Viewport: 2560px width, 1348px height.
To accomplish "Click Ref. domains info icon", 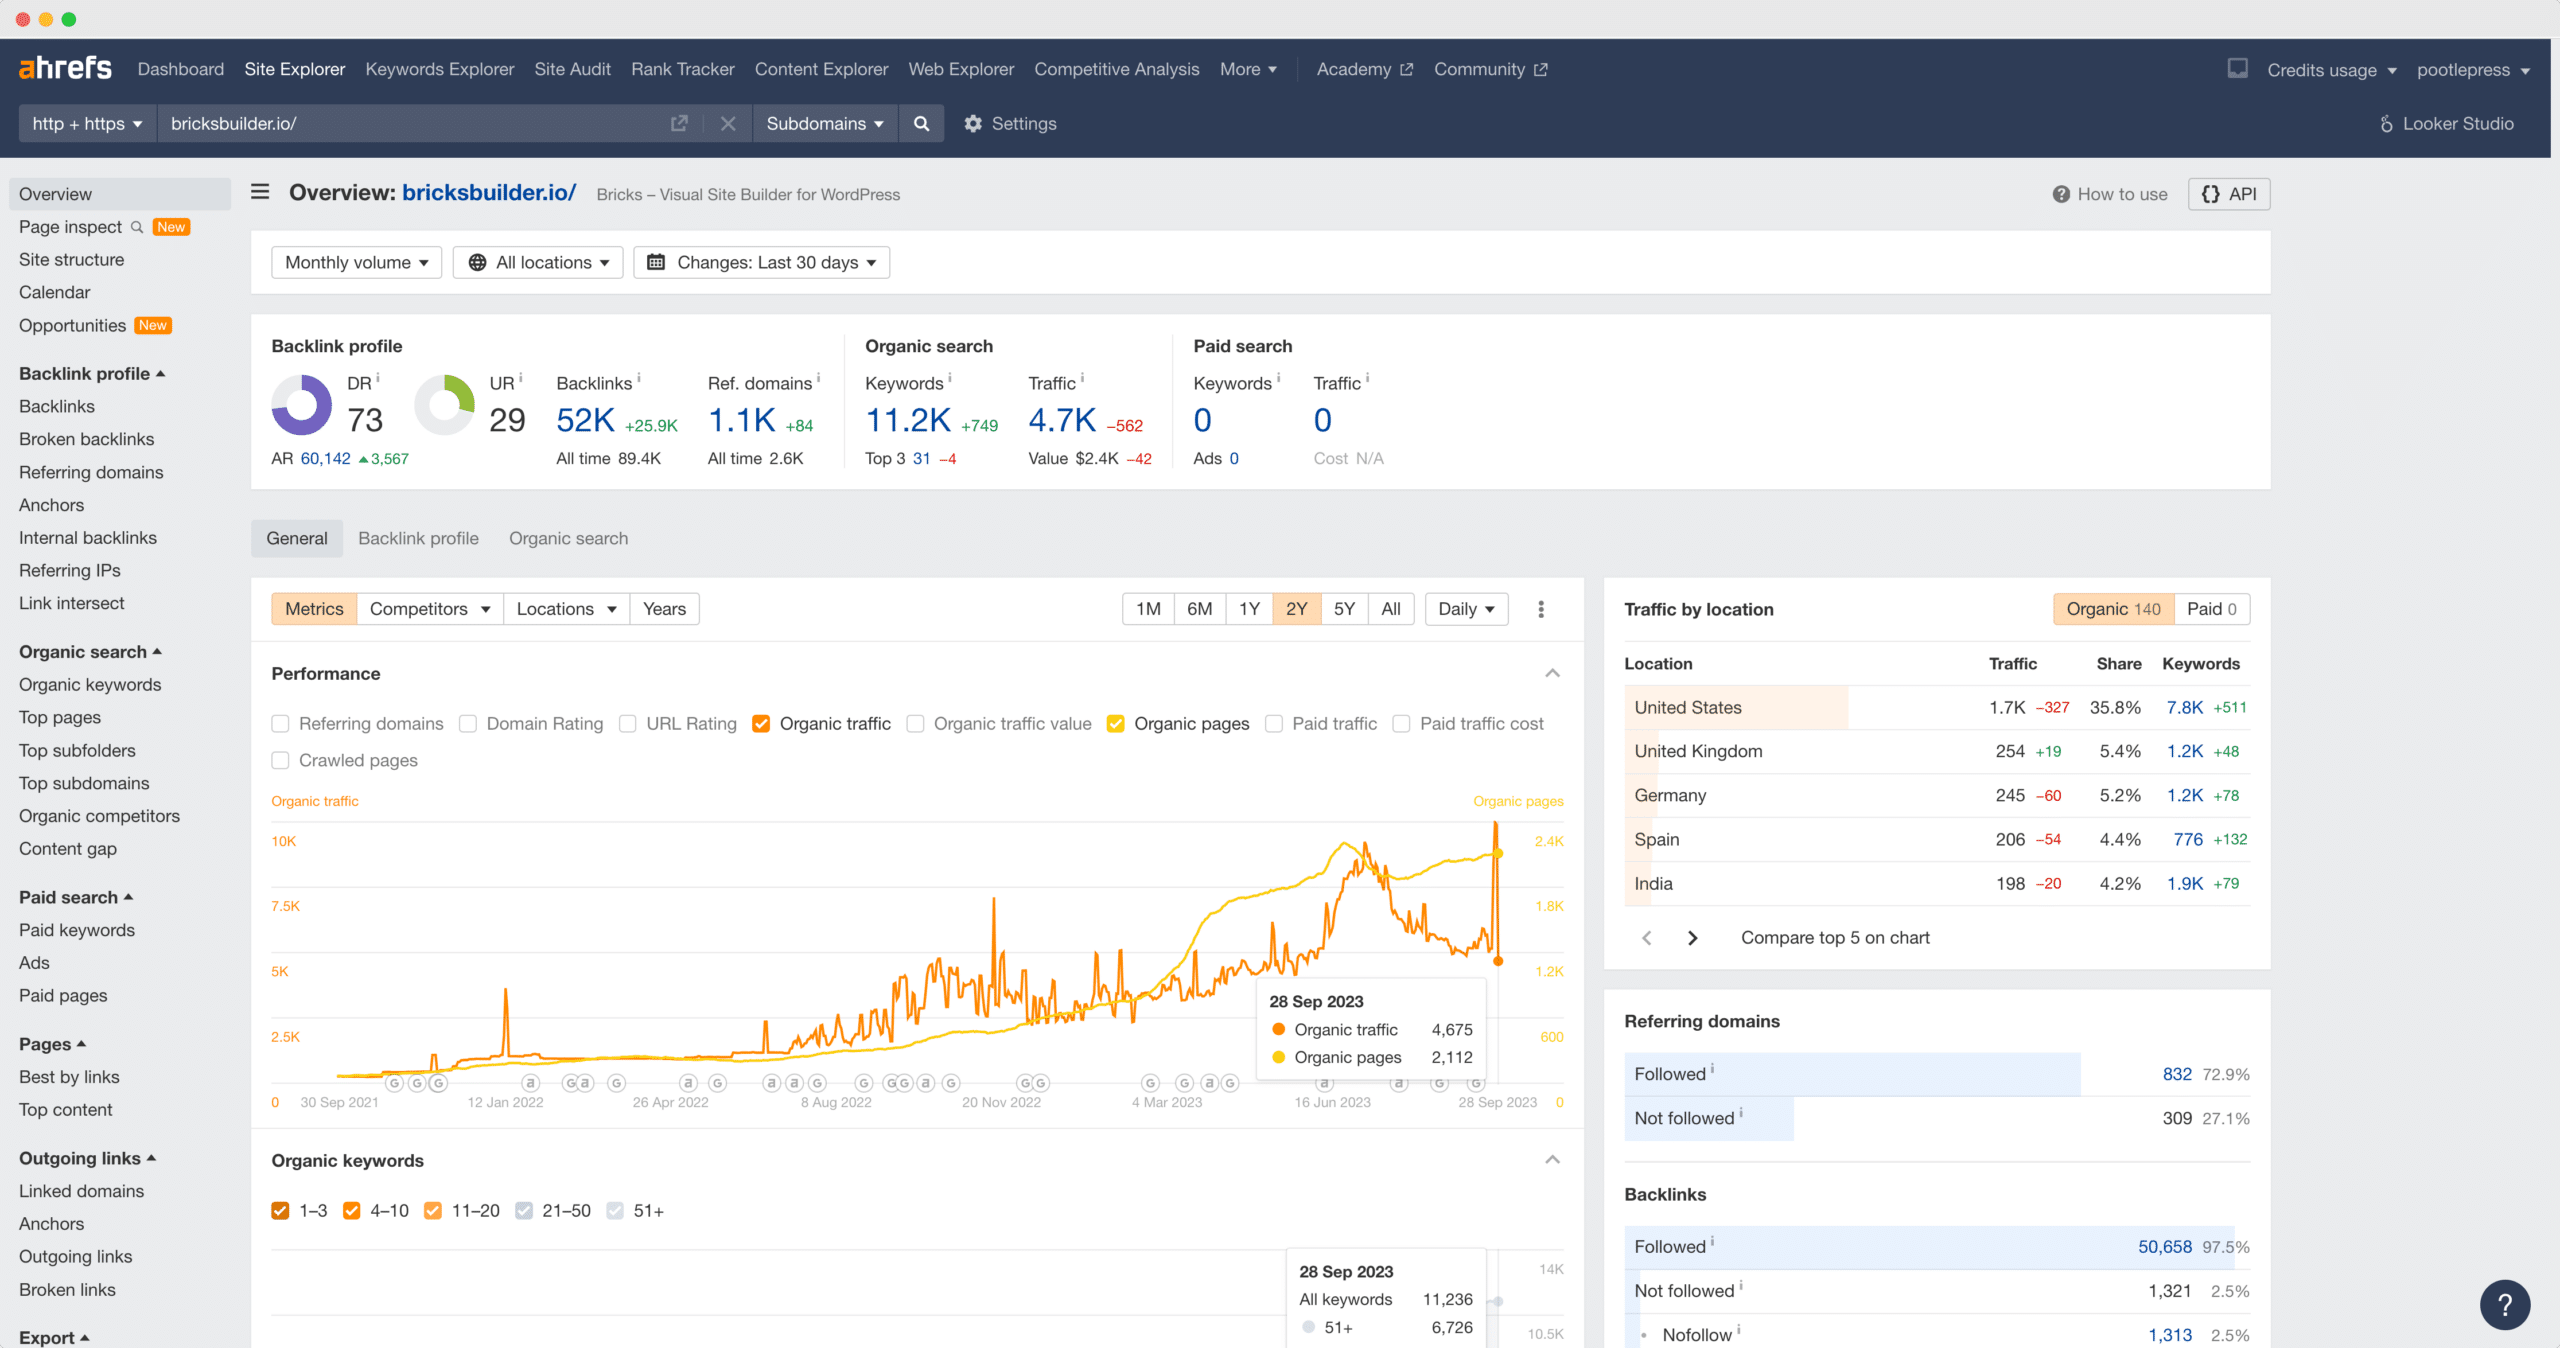I will [818, 377].
